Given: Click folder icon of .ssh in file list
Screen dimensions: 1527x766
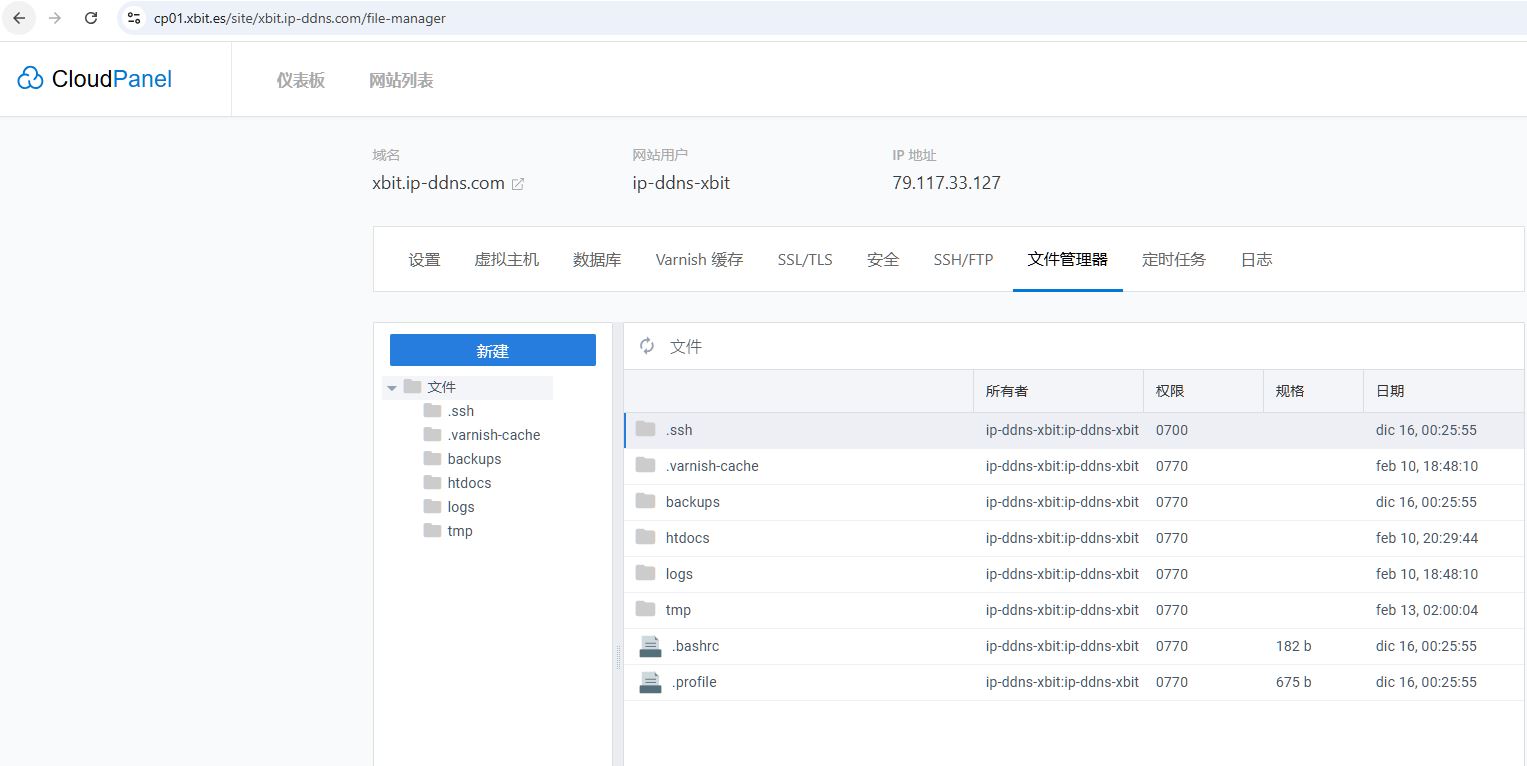Looking at the screenshot, I should click(x=646, y=429).
